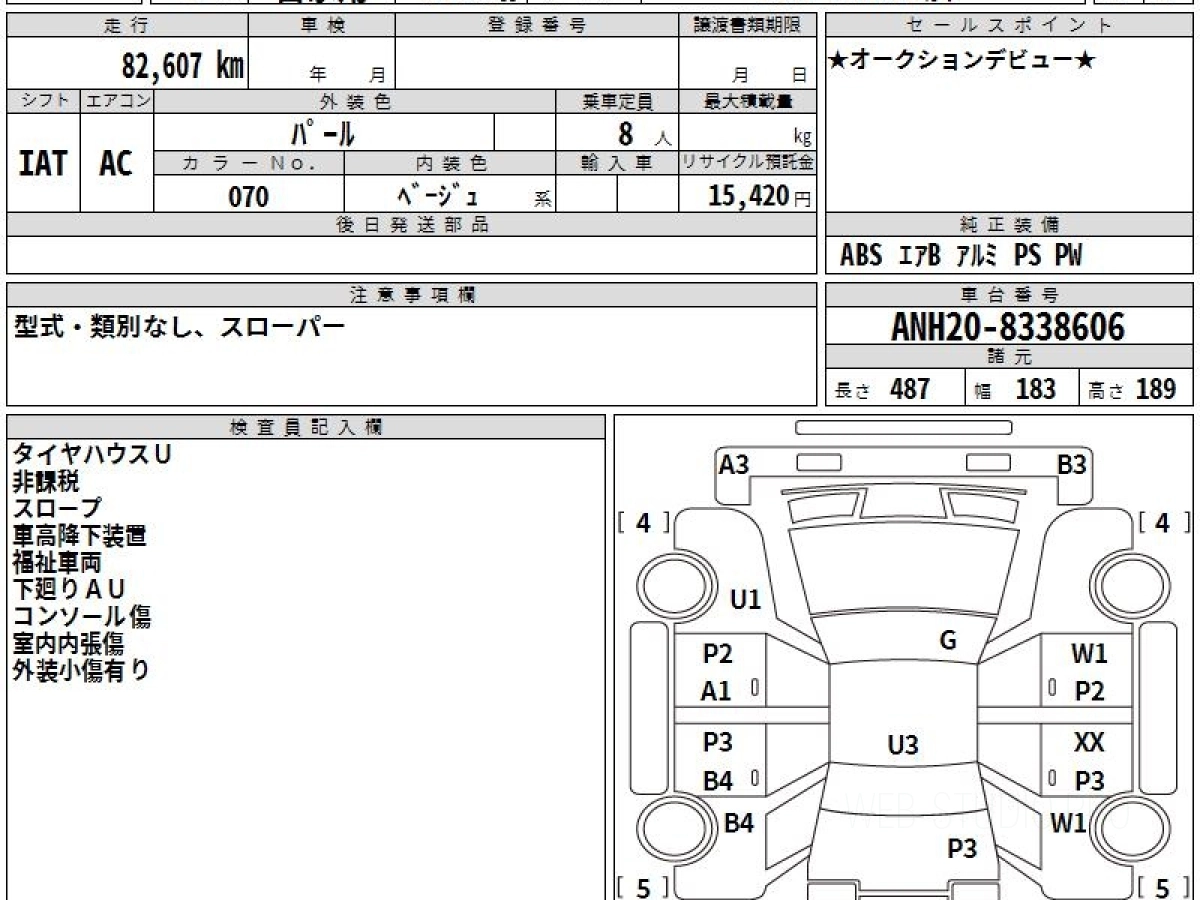Screen dimensions: 1200x900
Task: Click the A3 damage mark on diagram
Action: (x=734, y=464)
